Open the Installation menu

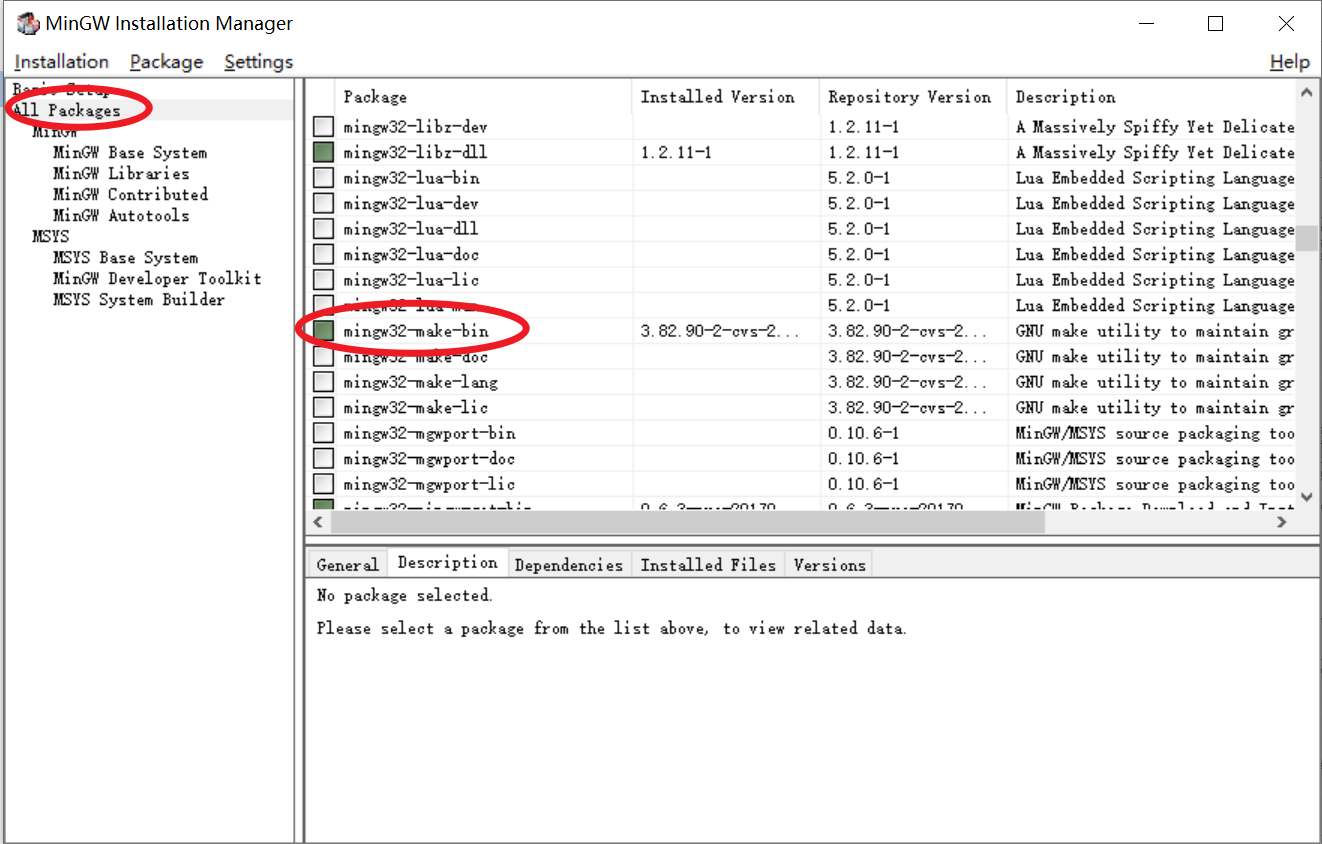coord(62,62)
